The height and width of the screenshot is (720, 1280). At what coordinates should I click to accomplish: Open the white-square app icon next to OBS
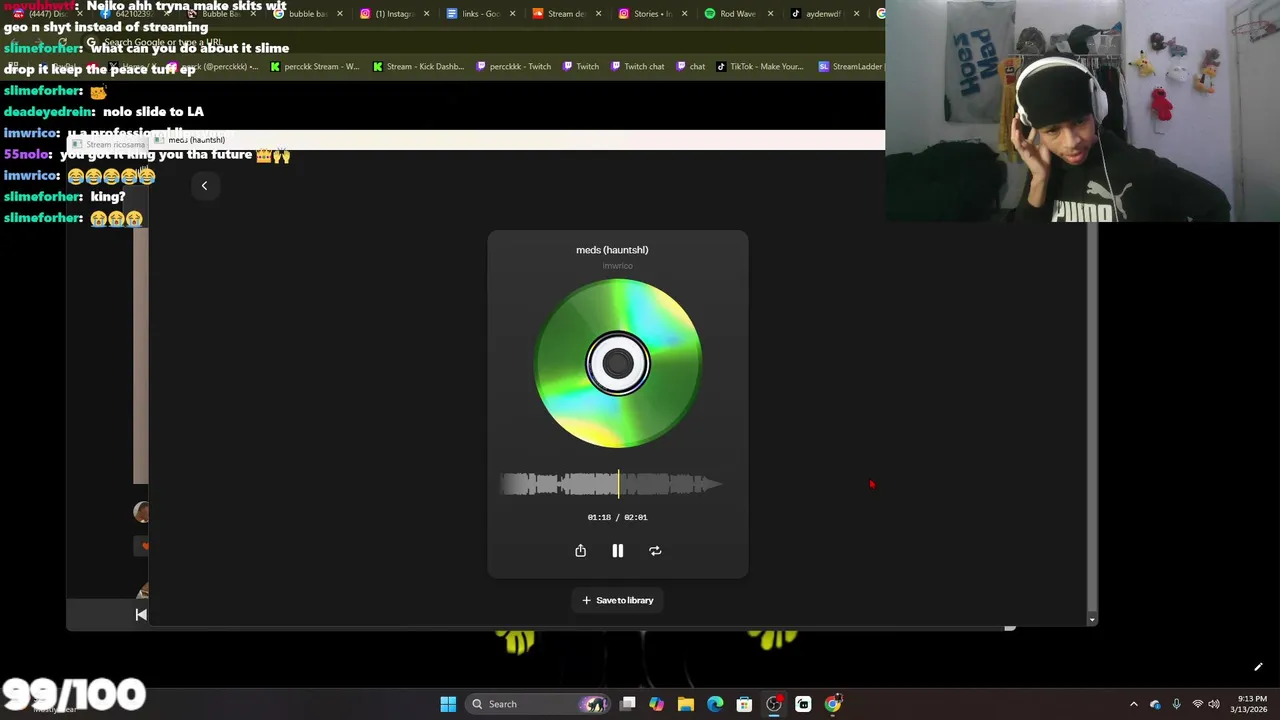pyautogui.click(x=803, y=704)
